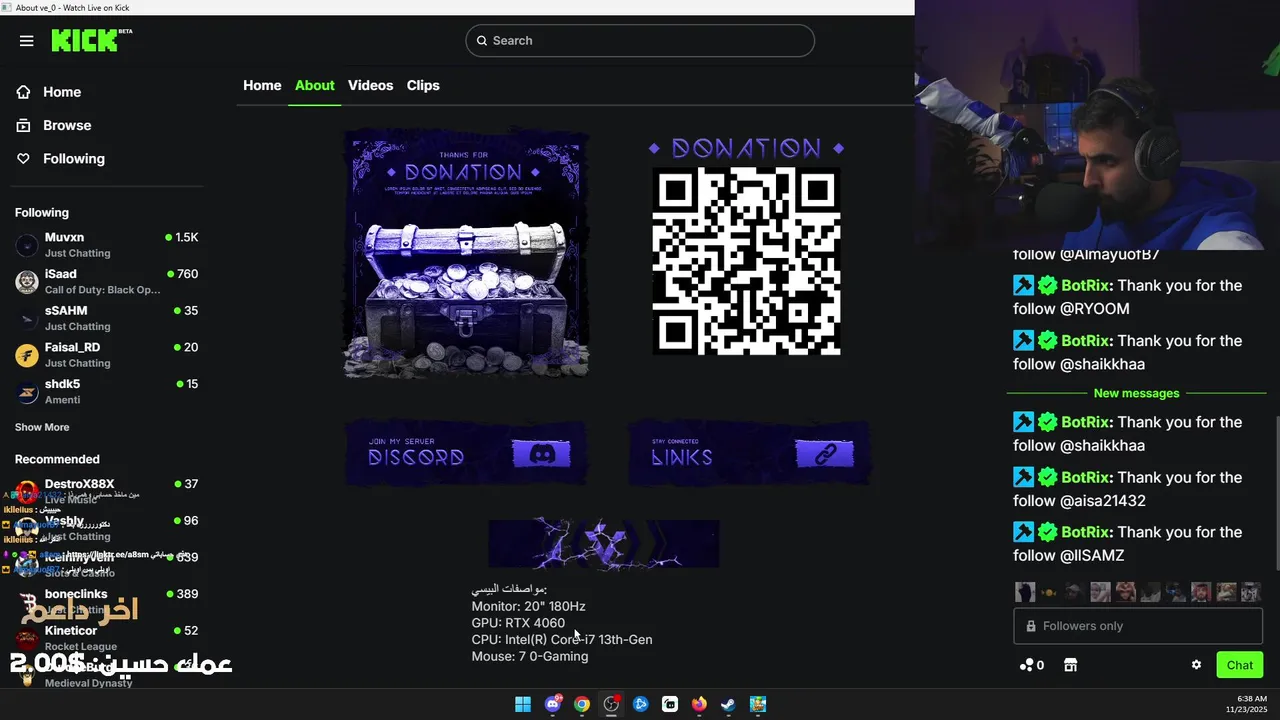The height and width of the screenshot is (720, 1280).
Task: Open Discord from the taskbar
Action: 553,704
